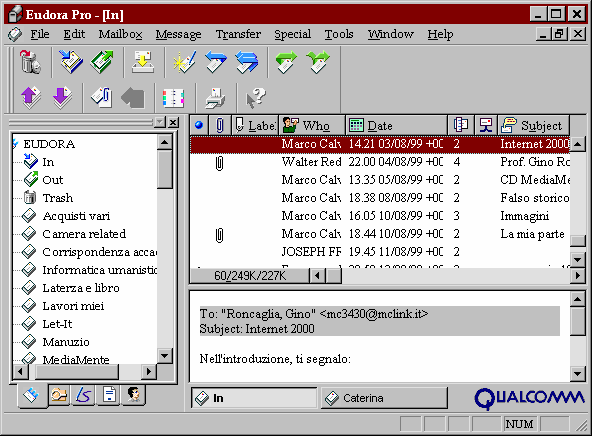This screenshot has height=436, width=592.
Task: Switch to the In window button
Action: pyautogui.click(x=254, y=398)
